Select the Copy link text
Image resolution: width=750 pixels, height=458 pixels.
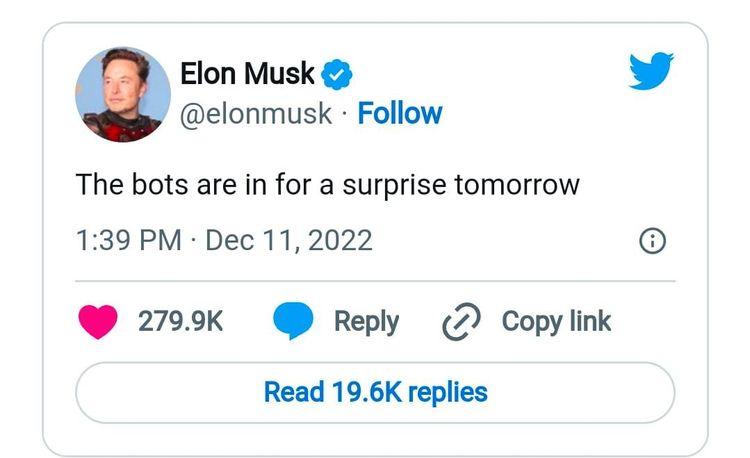(556, 322)
